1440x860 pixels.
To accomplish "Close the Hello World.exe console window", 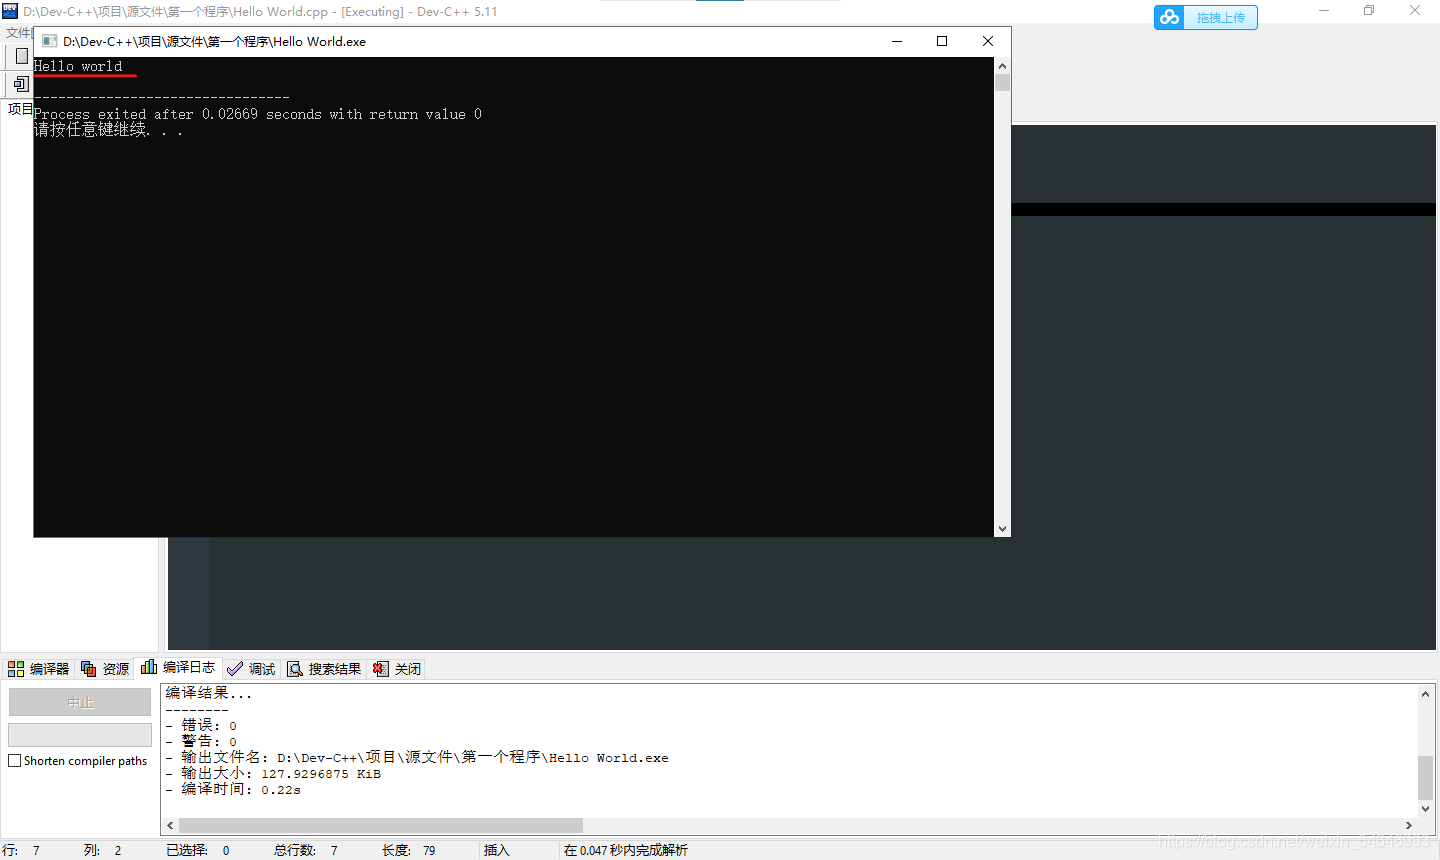I will click(988, 41).
